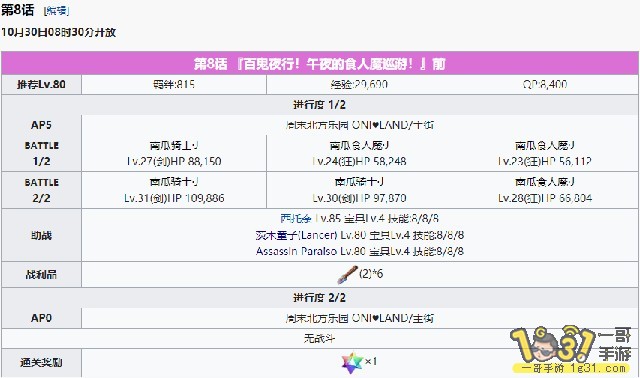
Task: Select the 无战斗 row
Action: (320, 338)
